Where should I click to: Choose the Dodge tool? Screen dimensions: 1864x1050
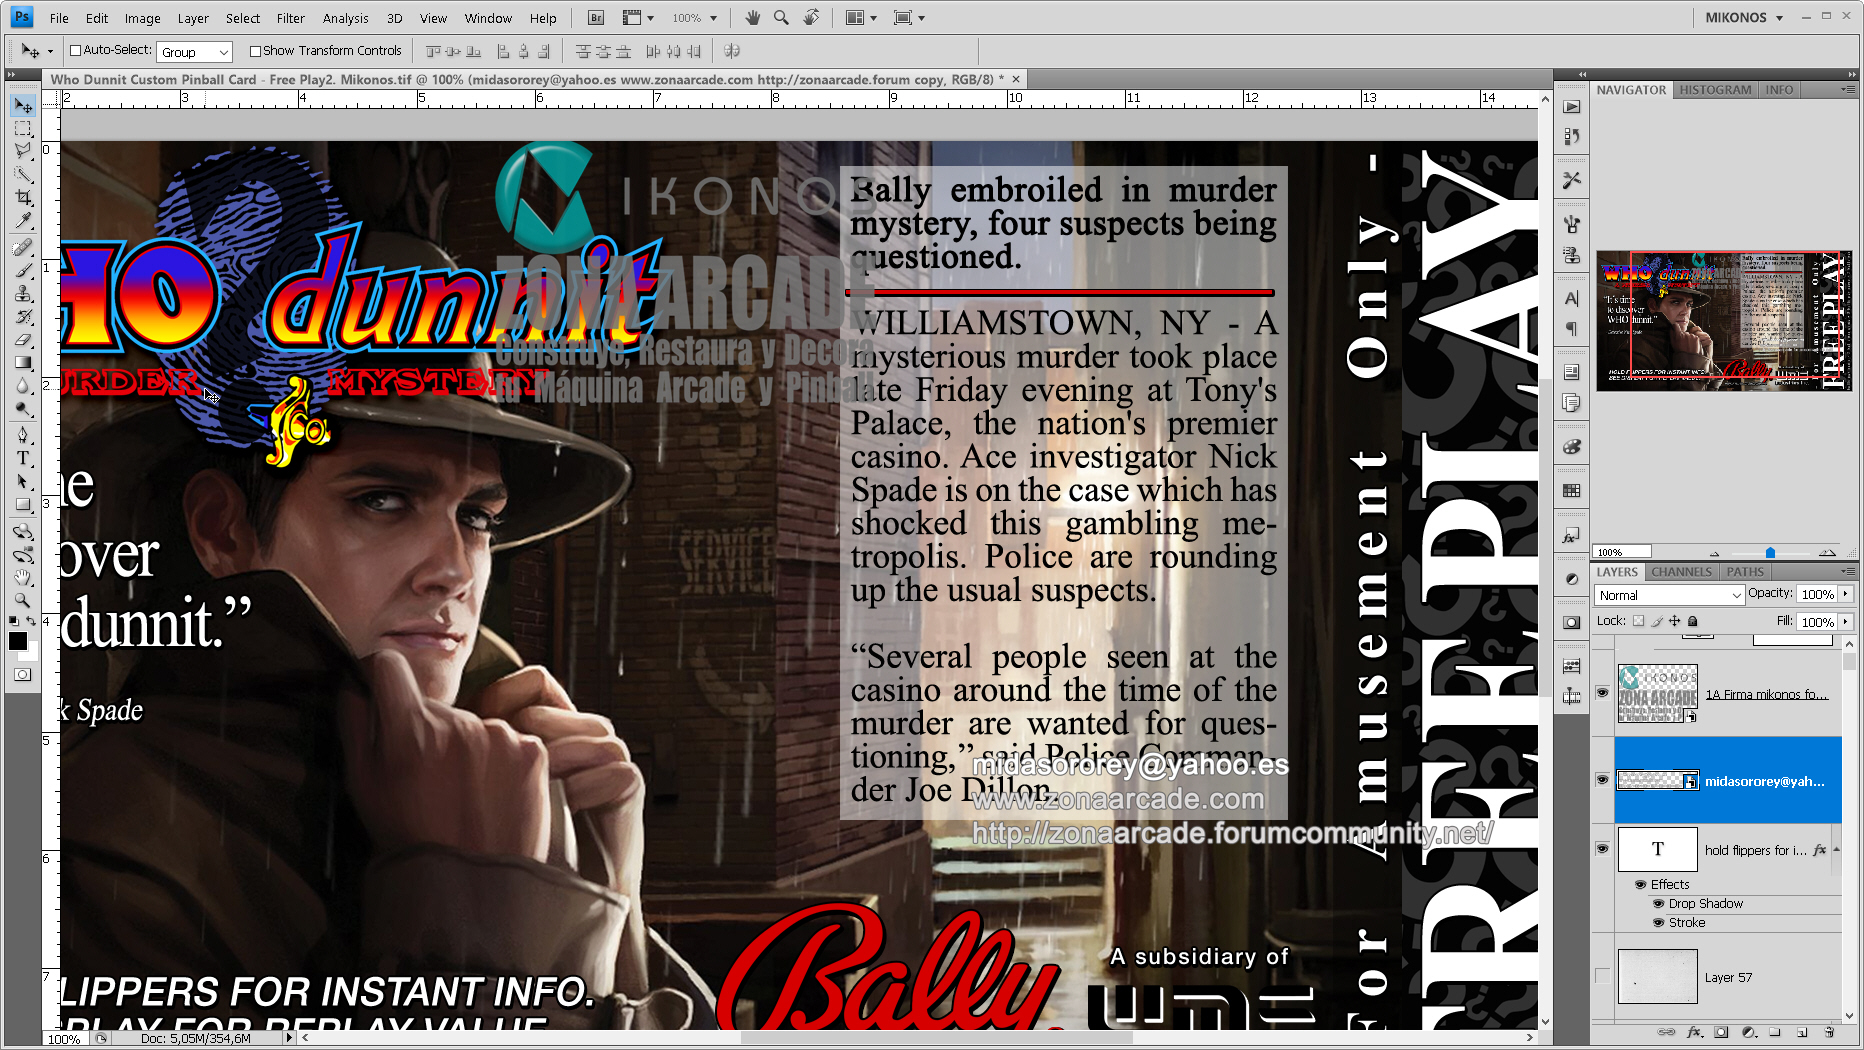[x=23, y=409]
